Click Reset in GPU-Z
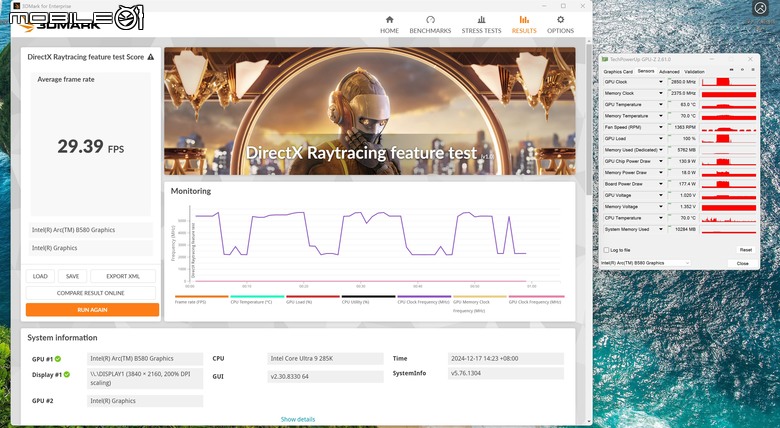Viewport: 780px width, 428px height. click(746, 250)
